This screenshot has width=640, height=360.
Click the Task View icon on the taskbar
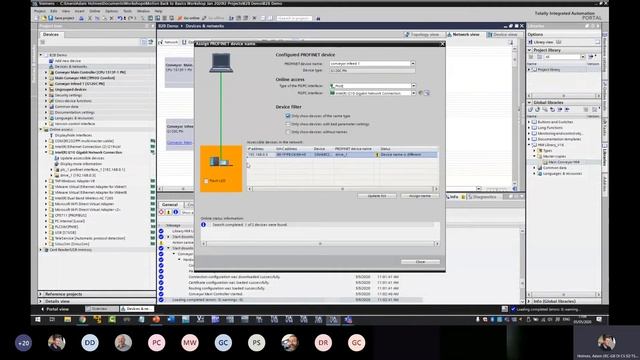pos(52,320)
